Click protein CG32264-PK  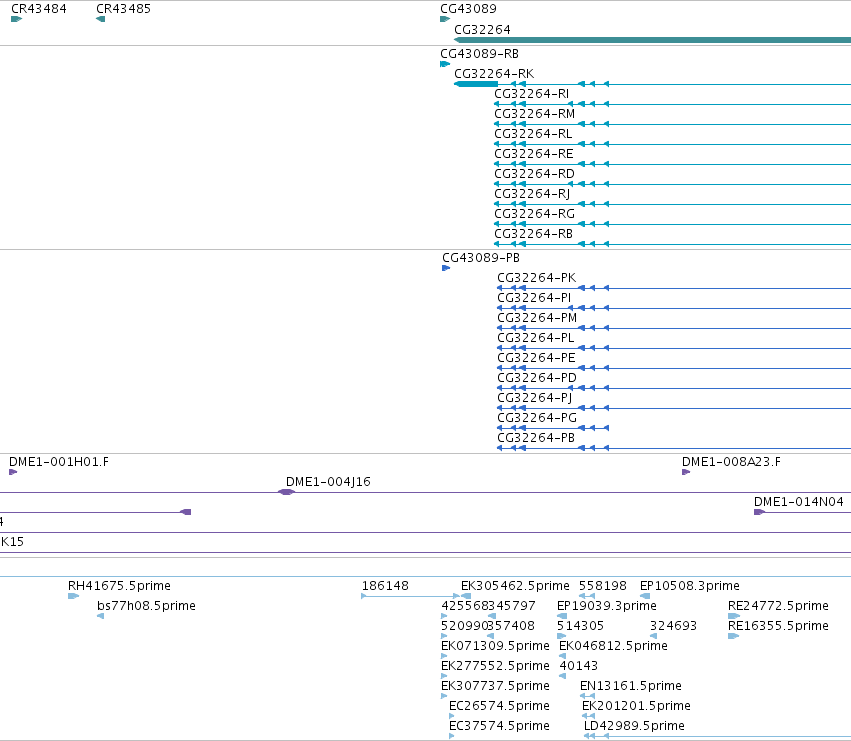point(537,277)
